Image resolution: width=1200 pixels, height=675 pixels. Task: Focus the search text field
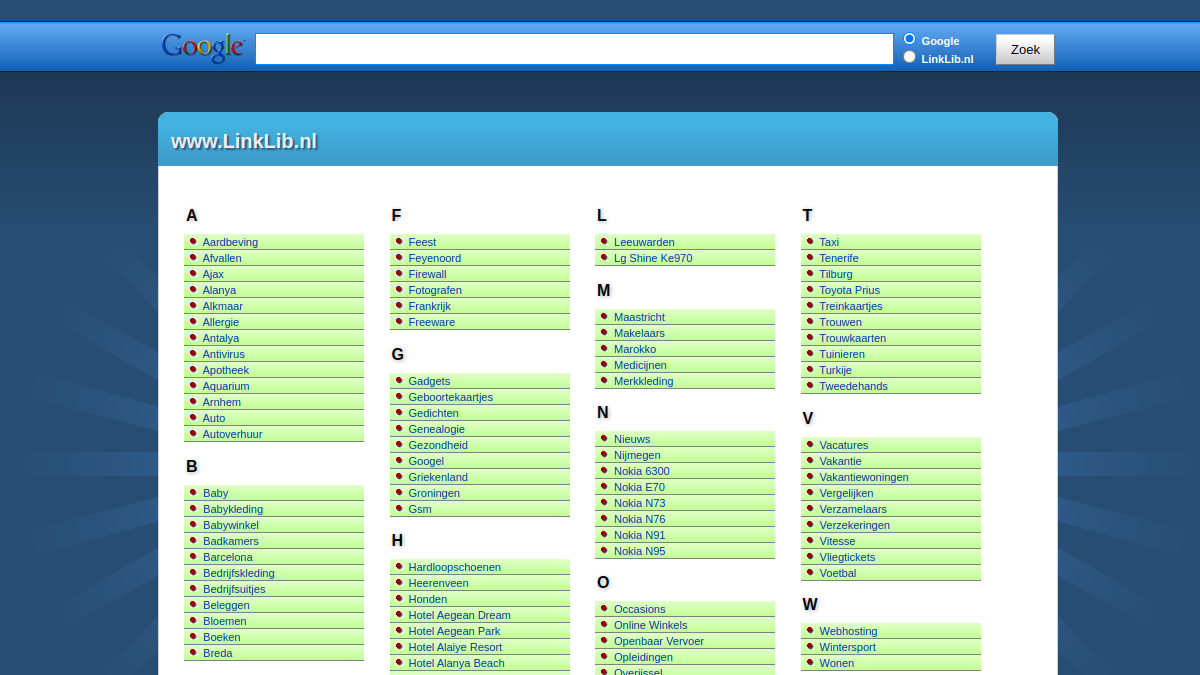574,49
